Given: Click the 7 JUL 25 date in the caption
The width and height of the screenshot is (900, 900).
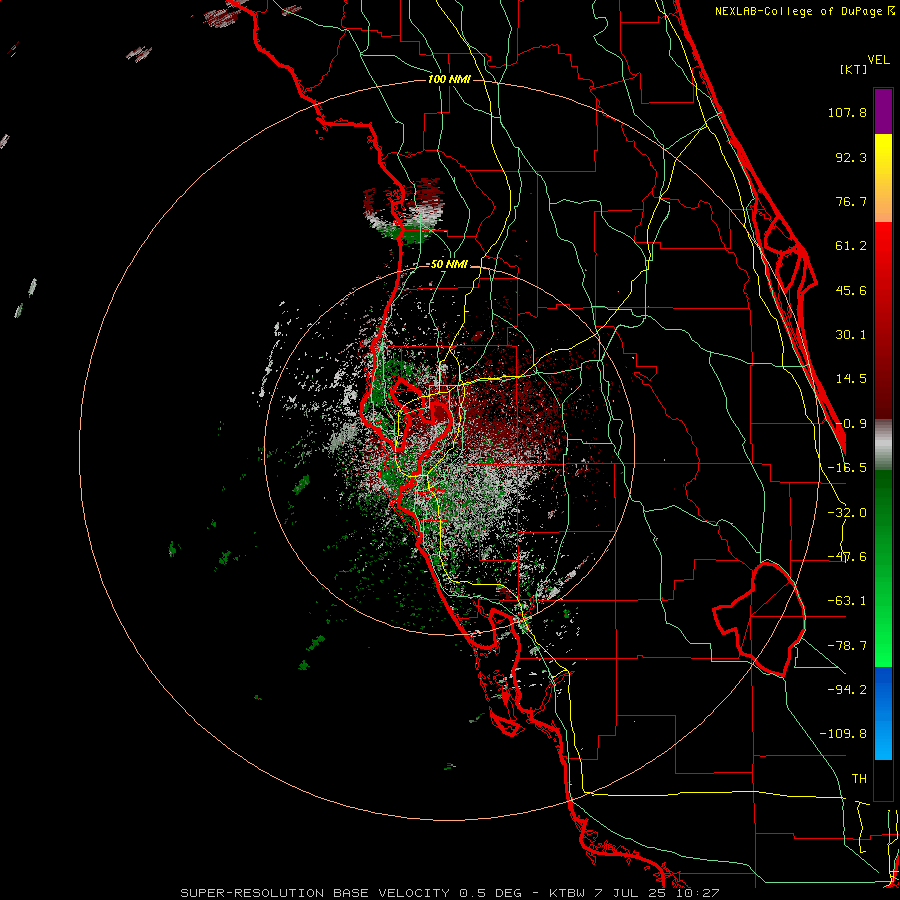Looking at the screenshot, I should pyautogui.click(x=630, y=893).
